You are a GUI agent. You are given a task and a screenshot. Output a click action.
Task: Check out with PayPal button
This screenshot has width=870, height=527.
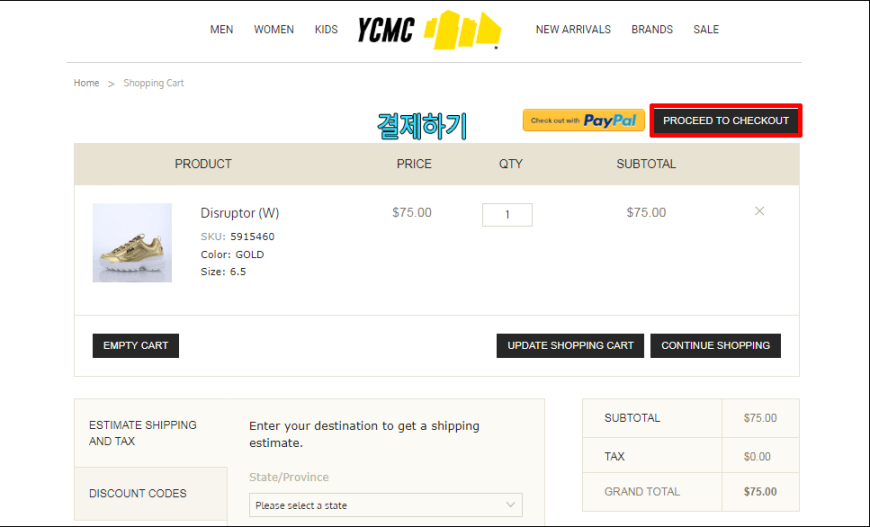(x=583, y=120)
